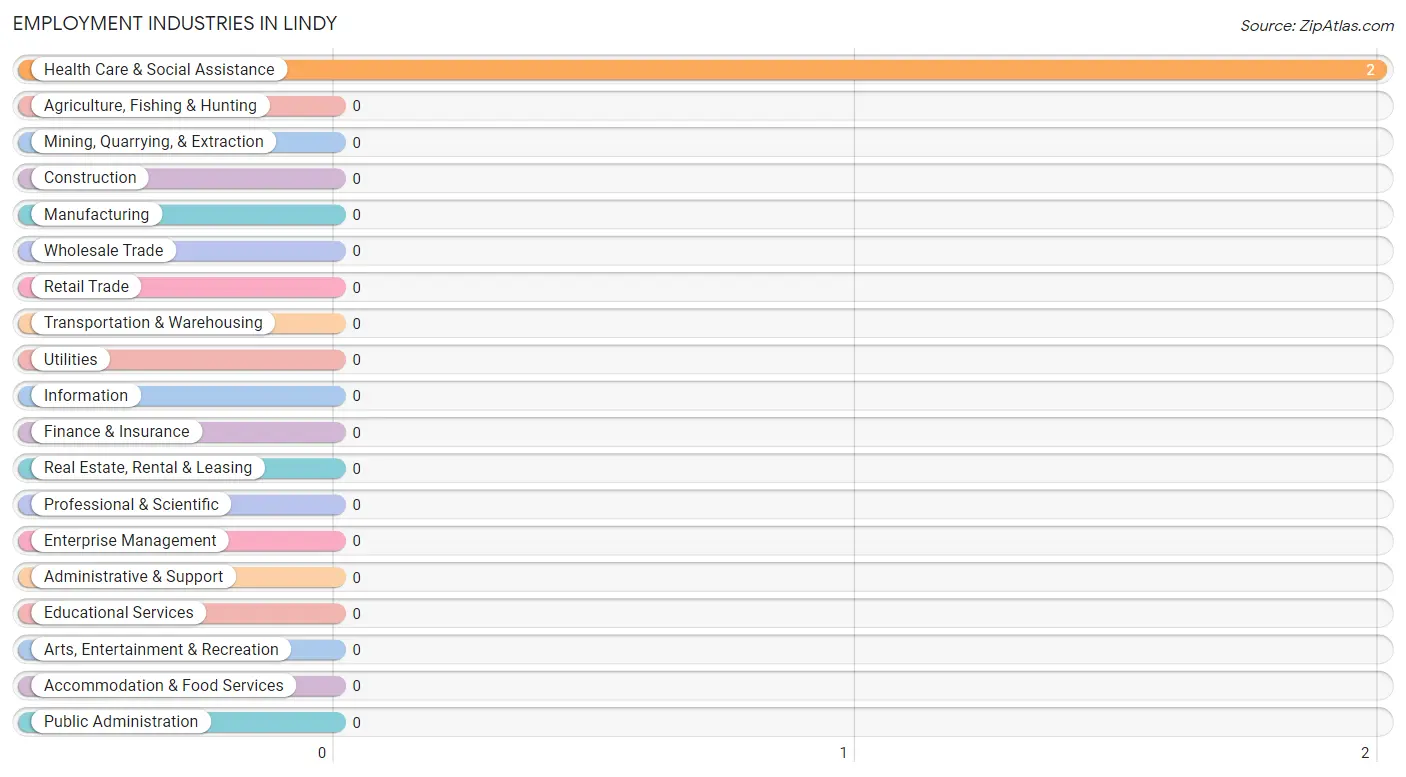Image resolution: width=1406 pixels, height=777 pixels.
Task: Select Real Estate, Rental & Leasing label
Action: point(148,468)
